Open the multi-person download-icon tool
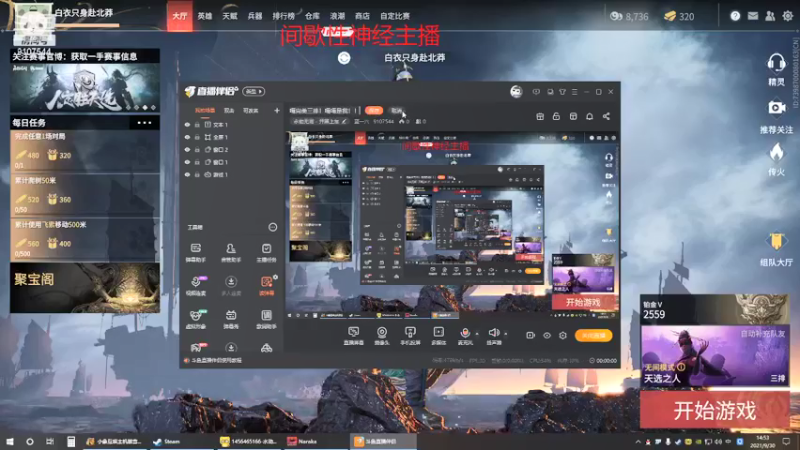 [x=231, y=286]
